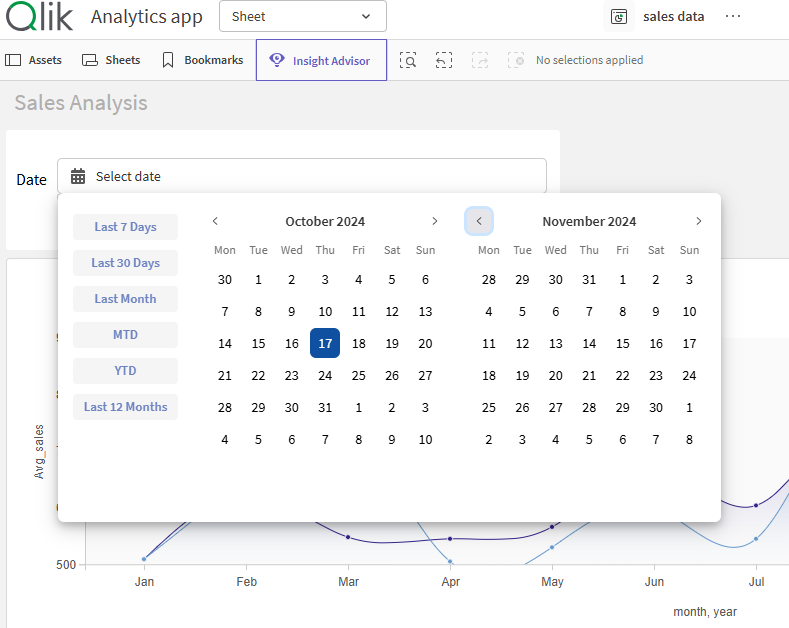Click the sales data app icon

coord(620,17)
